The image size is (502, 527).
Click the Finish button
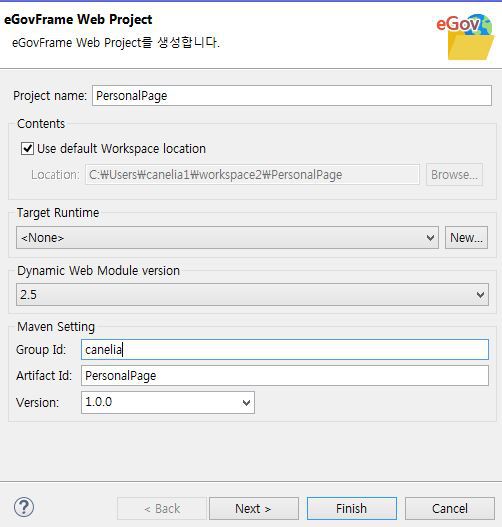coord(352,509)
